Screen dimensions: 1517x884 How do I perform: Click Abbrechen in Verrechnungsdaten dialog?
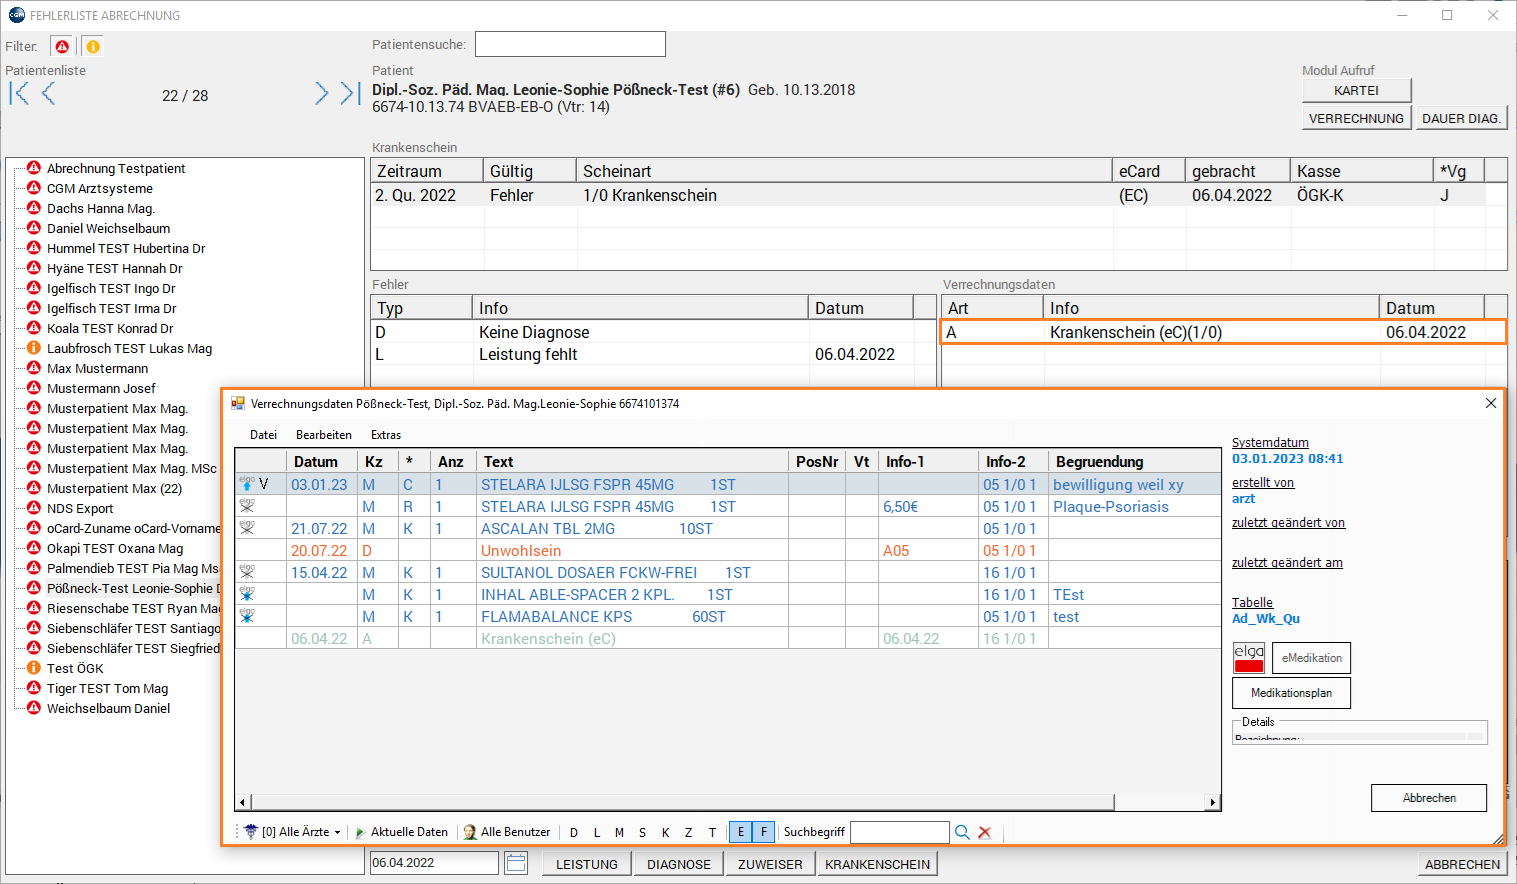coord(1429,798)
